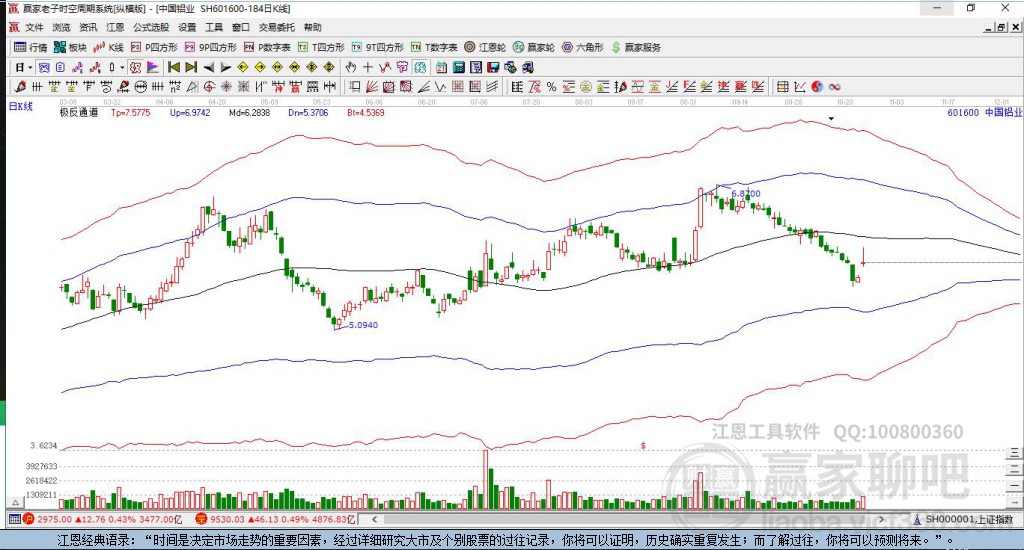
Task: Open the 江恩 menu
Action: pos(115,27)
